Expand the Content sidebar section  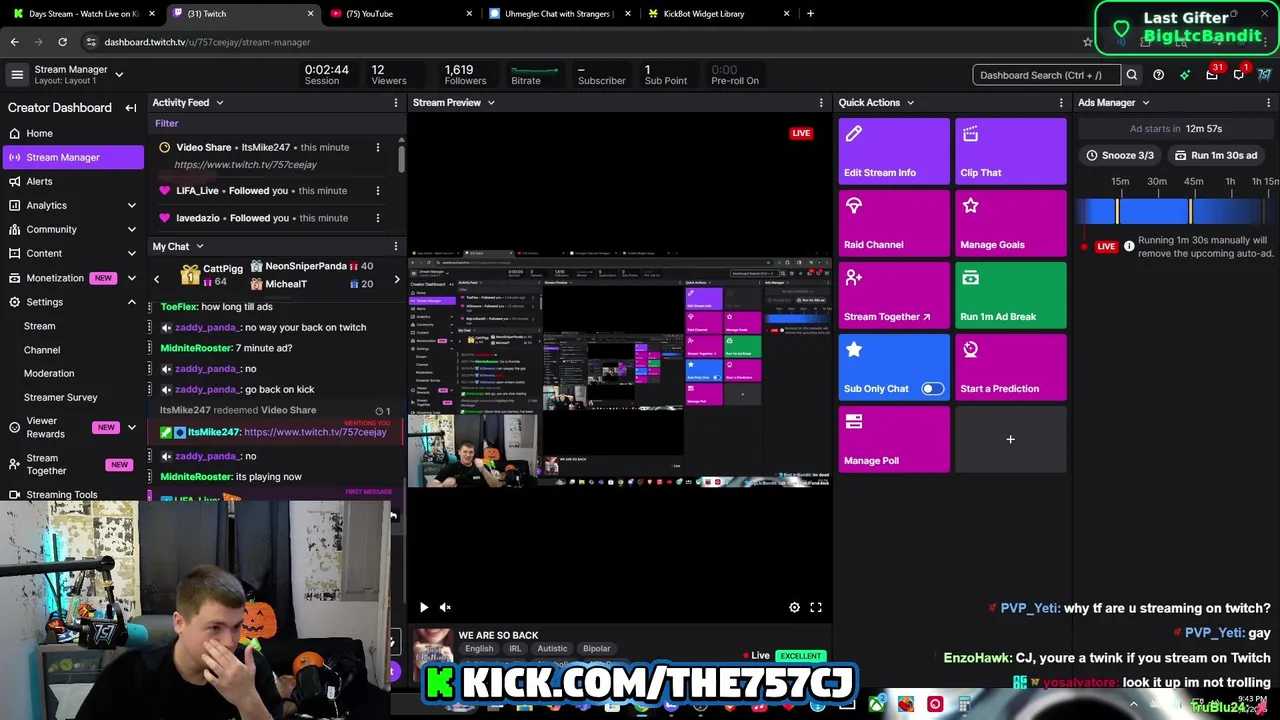pyautogui.click(x=131, y=254)
